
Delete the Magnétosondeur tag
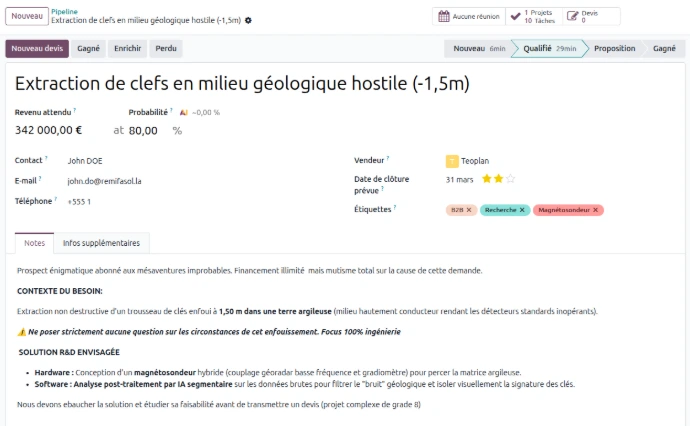click(595, 210)
